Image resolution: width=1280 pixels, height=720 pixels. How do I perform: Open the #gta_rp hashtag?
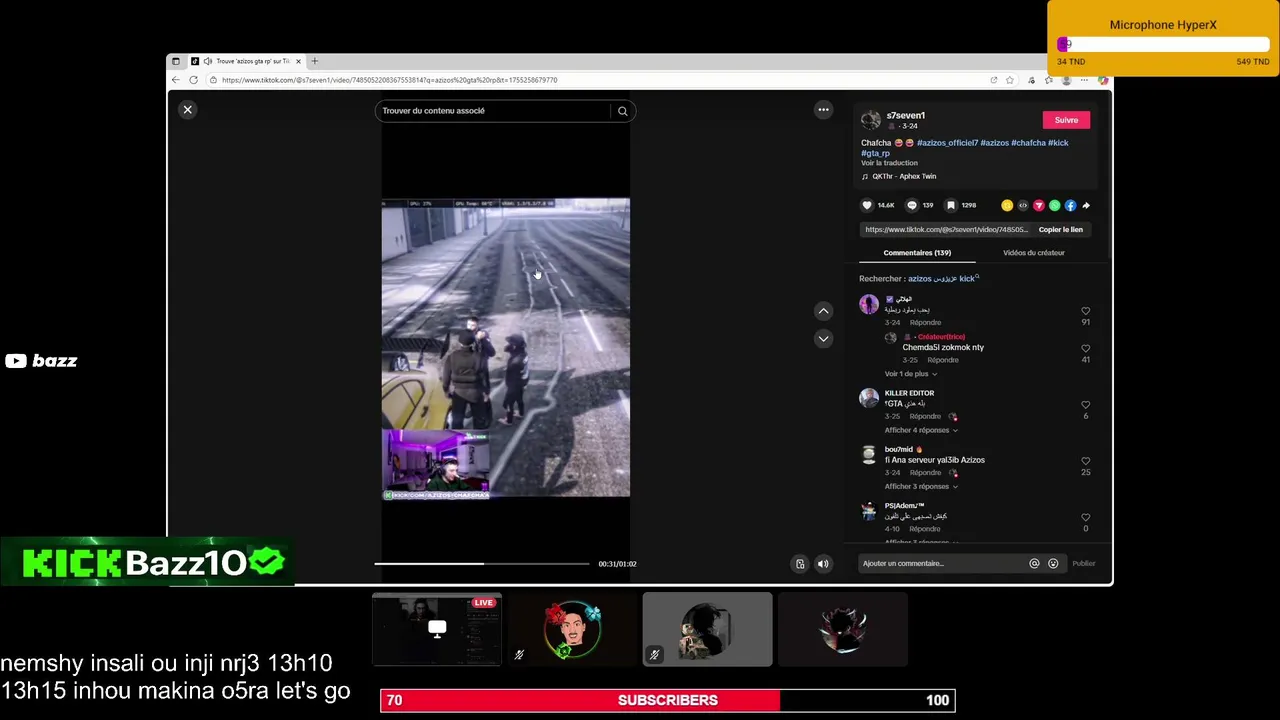[875, 153]
